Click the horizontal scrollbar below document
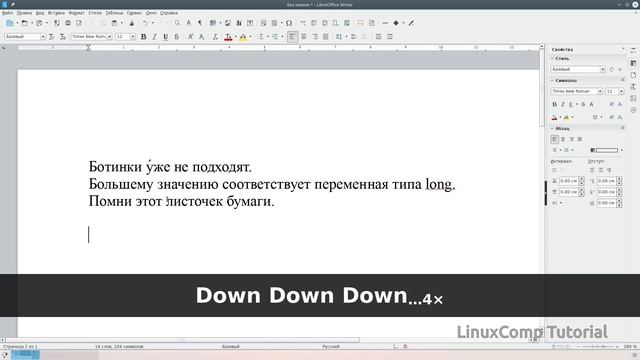 [x=182, y=340]
